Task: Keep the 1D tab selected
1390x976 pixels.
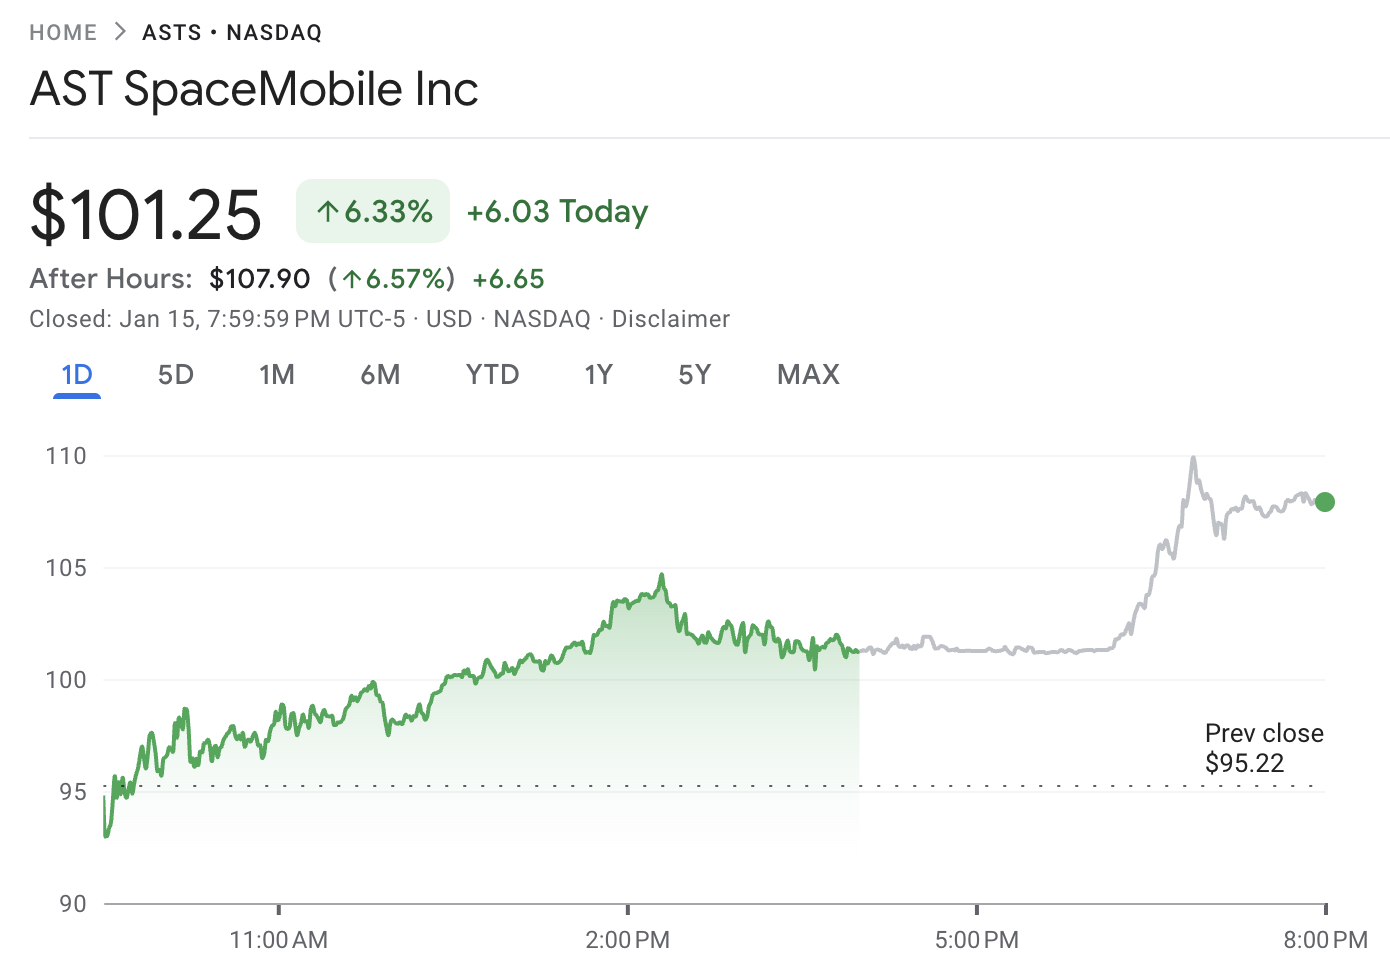Action: point(76,374)
